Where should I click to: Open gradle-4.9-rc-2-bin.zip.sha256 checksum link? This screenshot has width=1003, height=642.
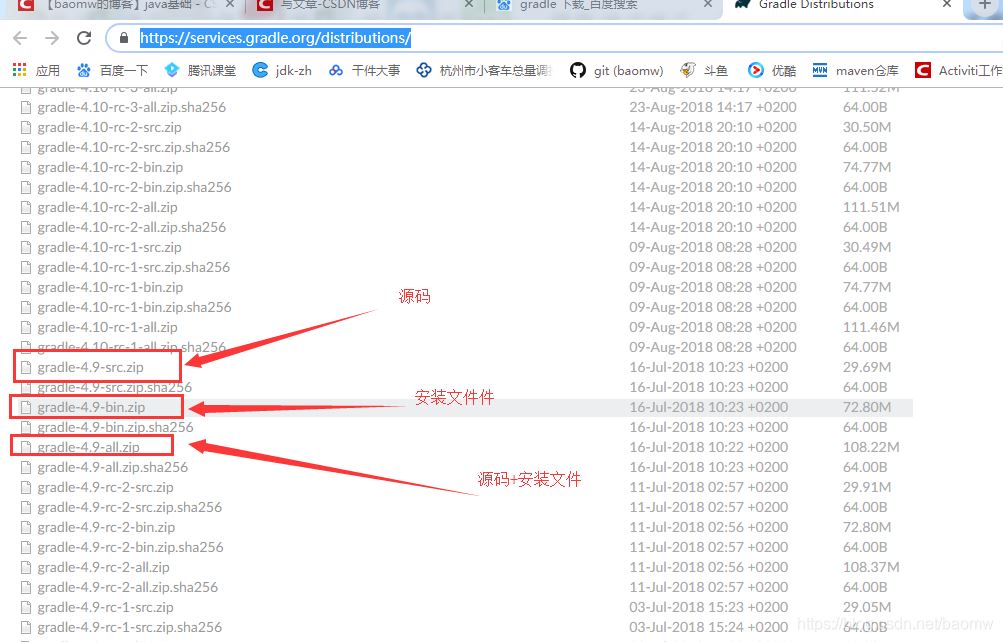[x=130, y=547]
